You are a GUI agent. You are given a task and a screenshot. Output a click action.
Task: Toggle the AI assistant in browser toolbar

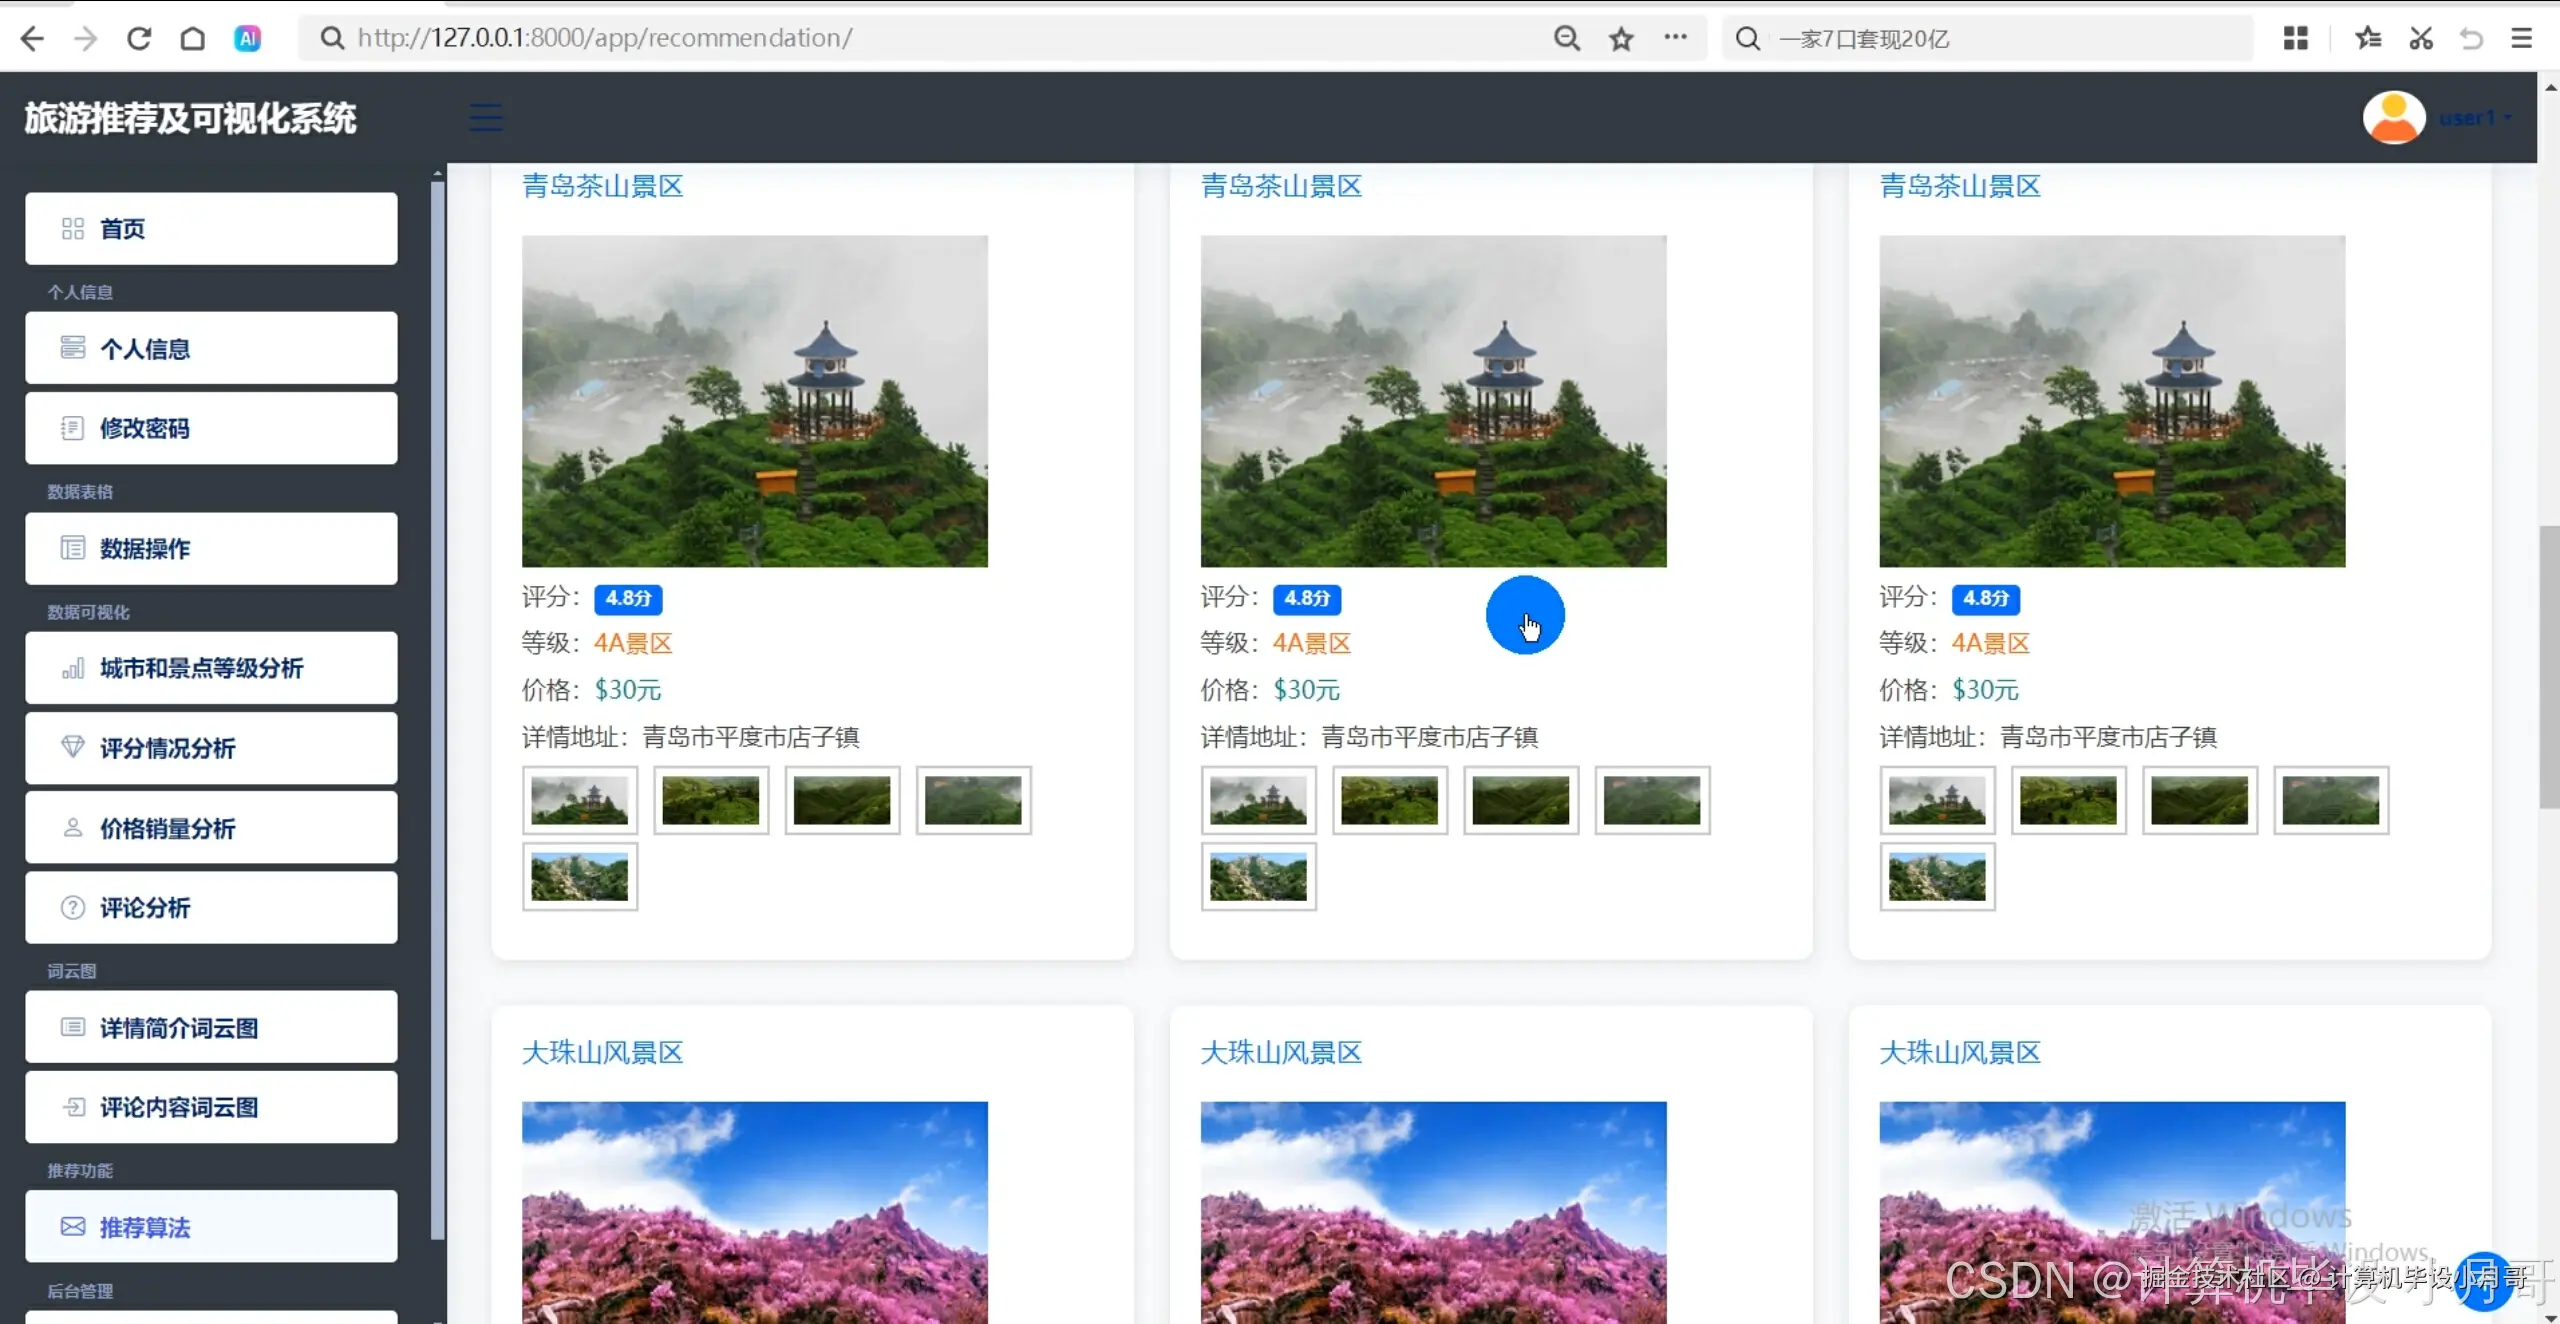coord(247,38)
